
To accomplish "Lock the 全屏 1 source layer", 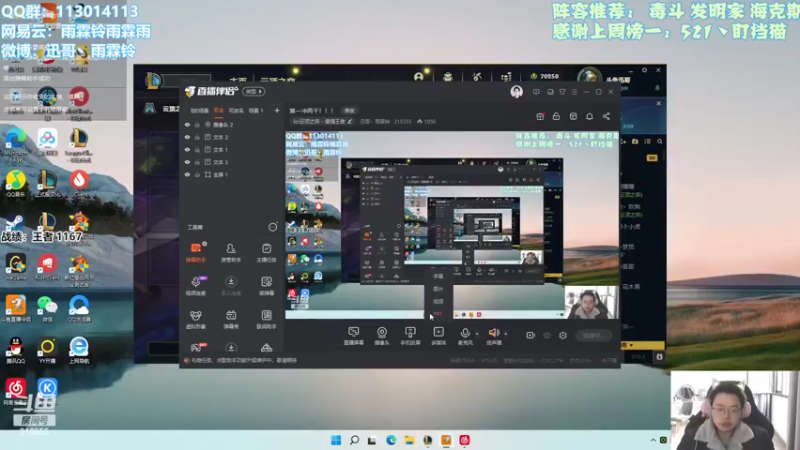I will click(x=197, y=174).
